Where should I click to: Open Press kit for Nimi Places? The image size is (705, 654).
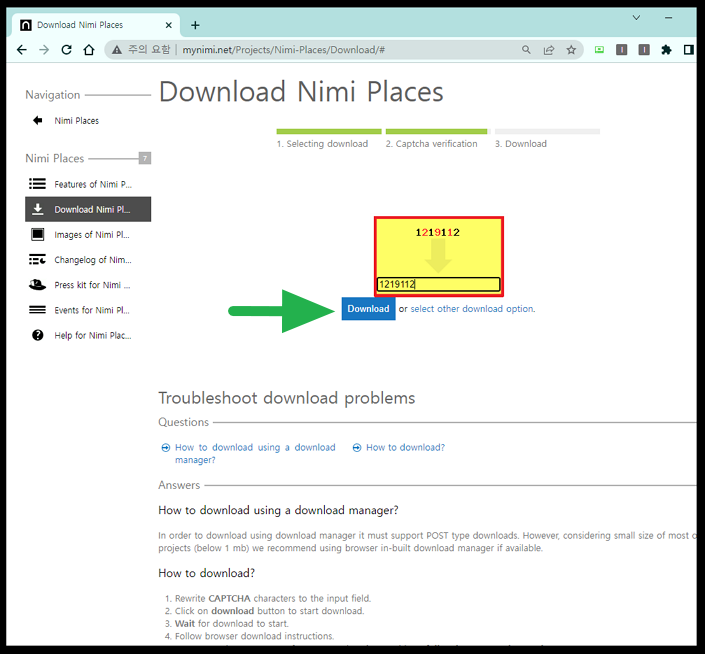coord(92,285)
